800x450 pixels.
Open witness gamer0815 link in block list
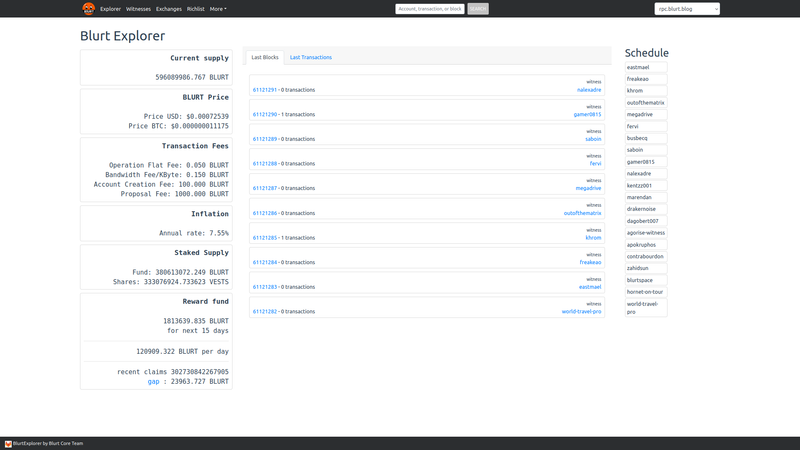[587, 114]
